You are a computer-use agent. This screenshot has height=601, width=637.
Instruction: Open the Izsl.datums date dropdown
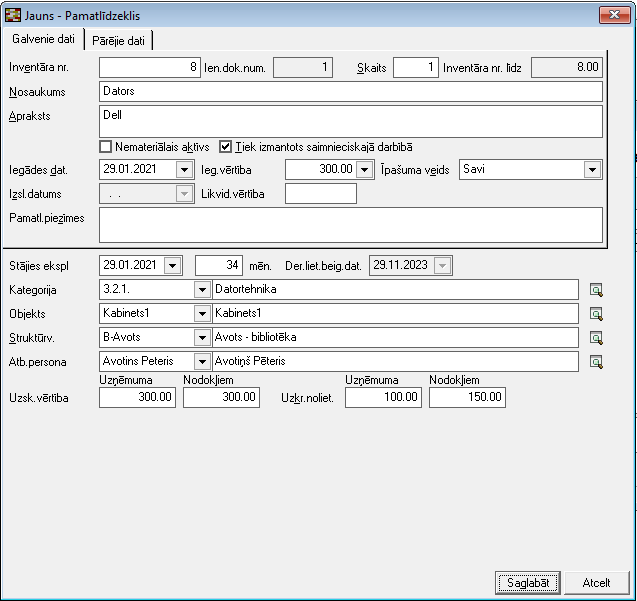[184, 194]
